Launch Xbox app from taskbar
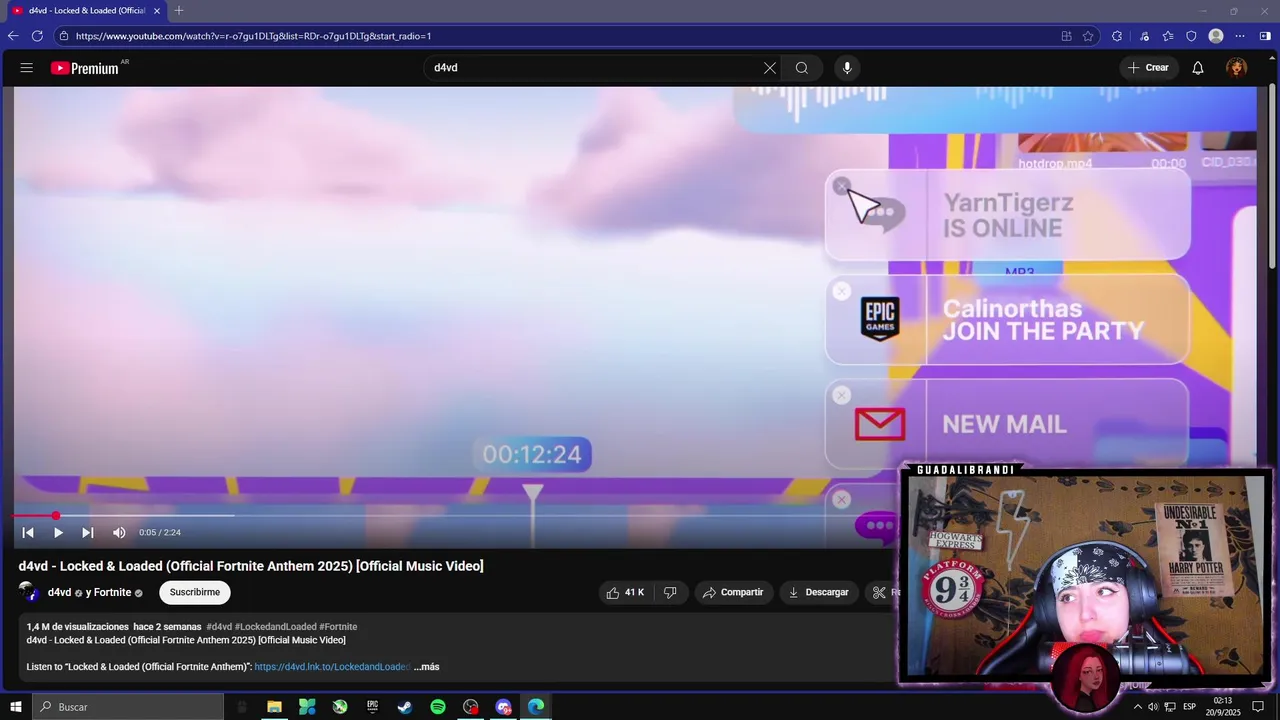Image resolution: width=1280 pixels, height=720 pixels. click(x=340, y=707)
